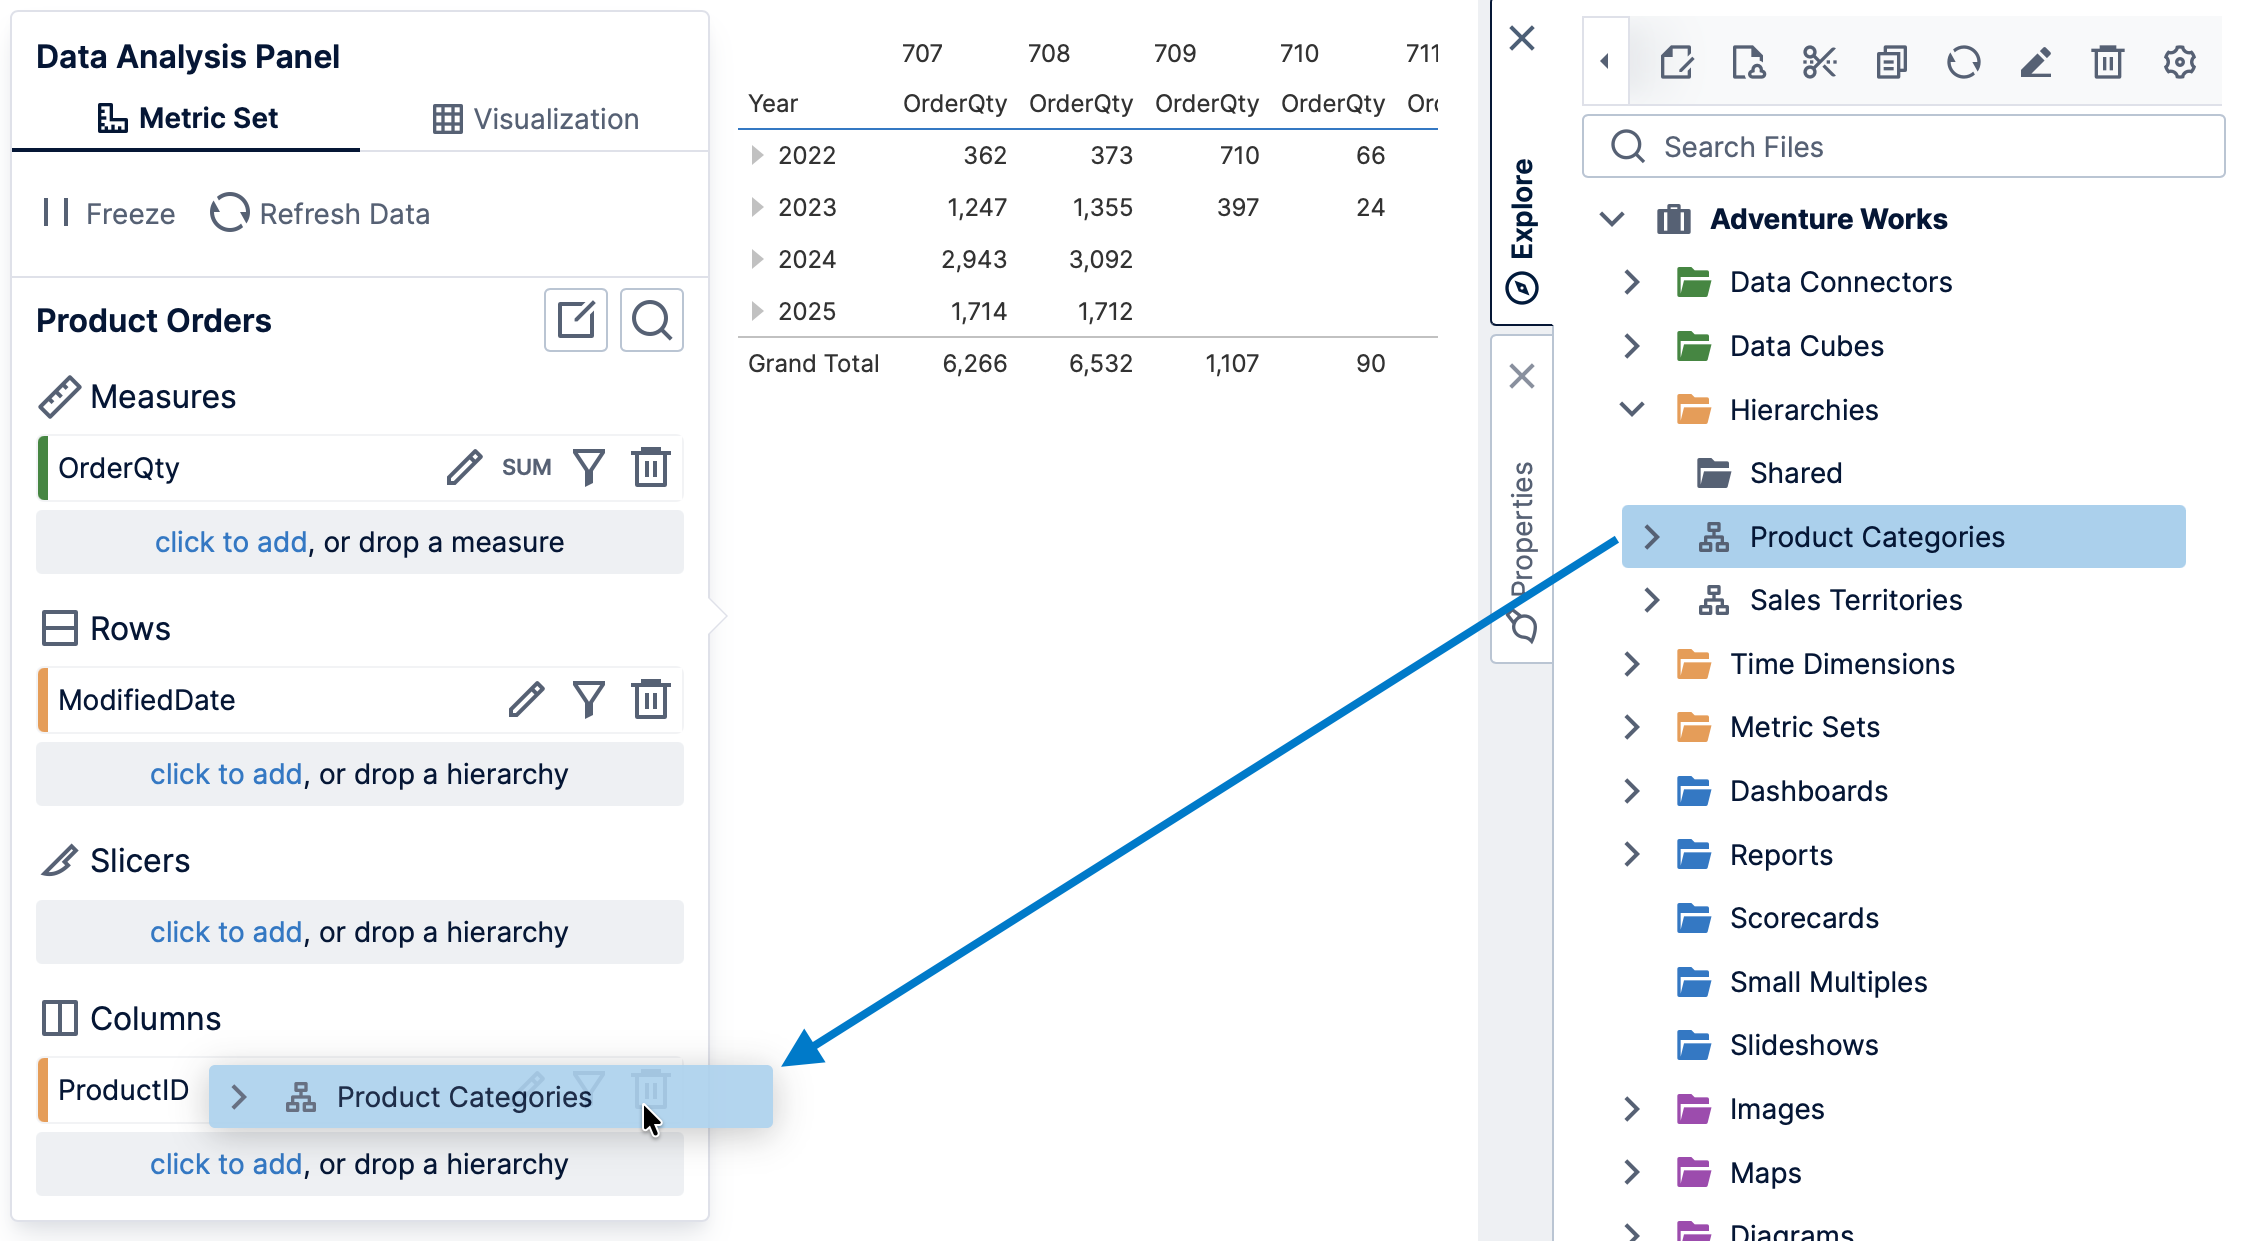Click the Grand Total row label
This screenshot has height=1241, width=2241.
click(x=813, y=363)
